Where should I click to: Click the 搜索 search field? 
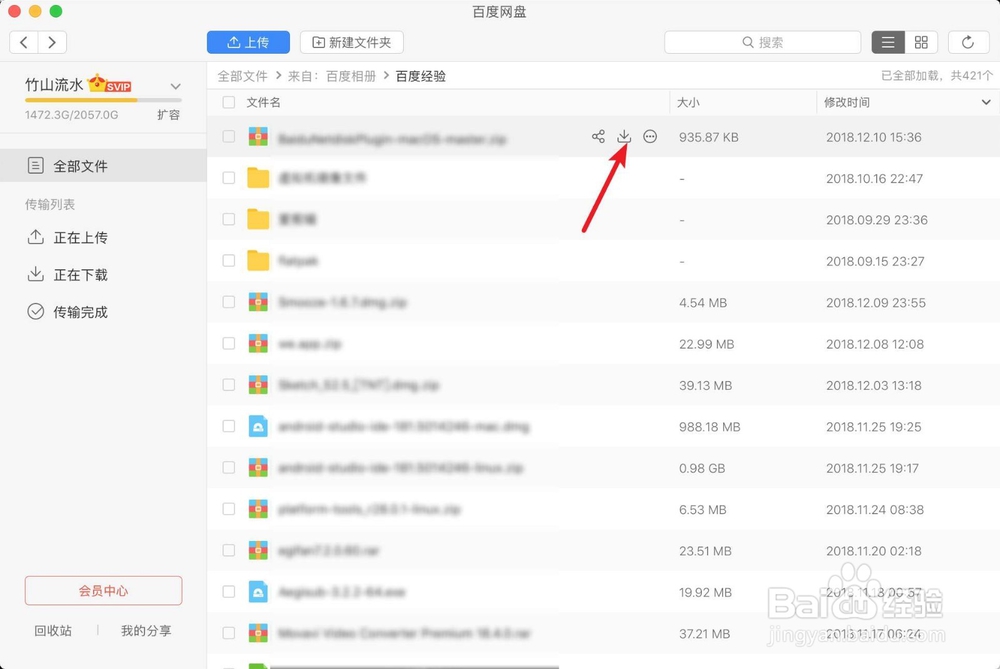point(763,42)
